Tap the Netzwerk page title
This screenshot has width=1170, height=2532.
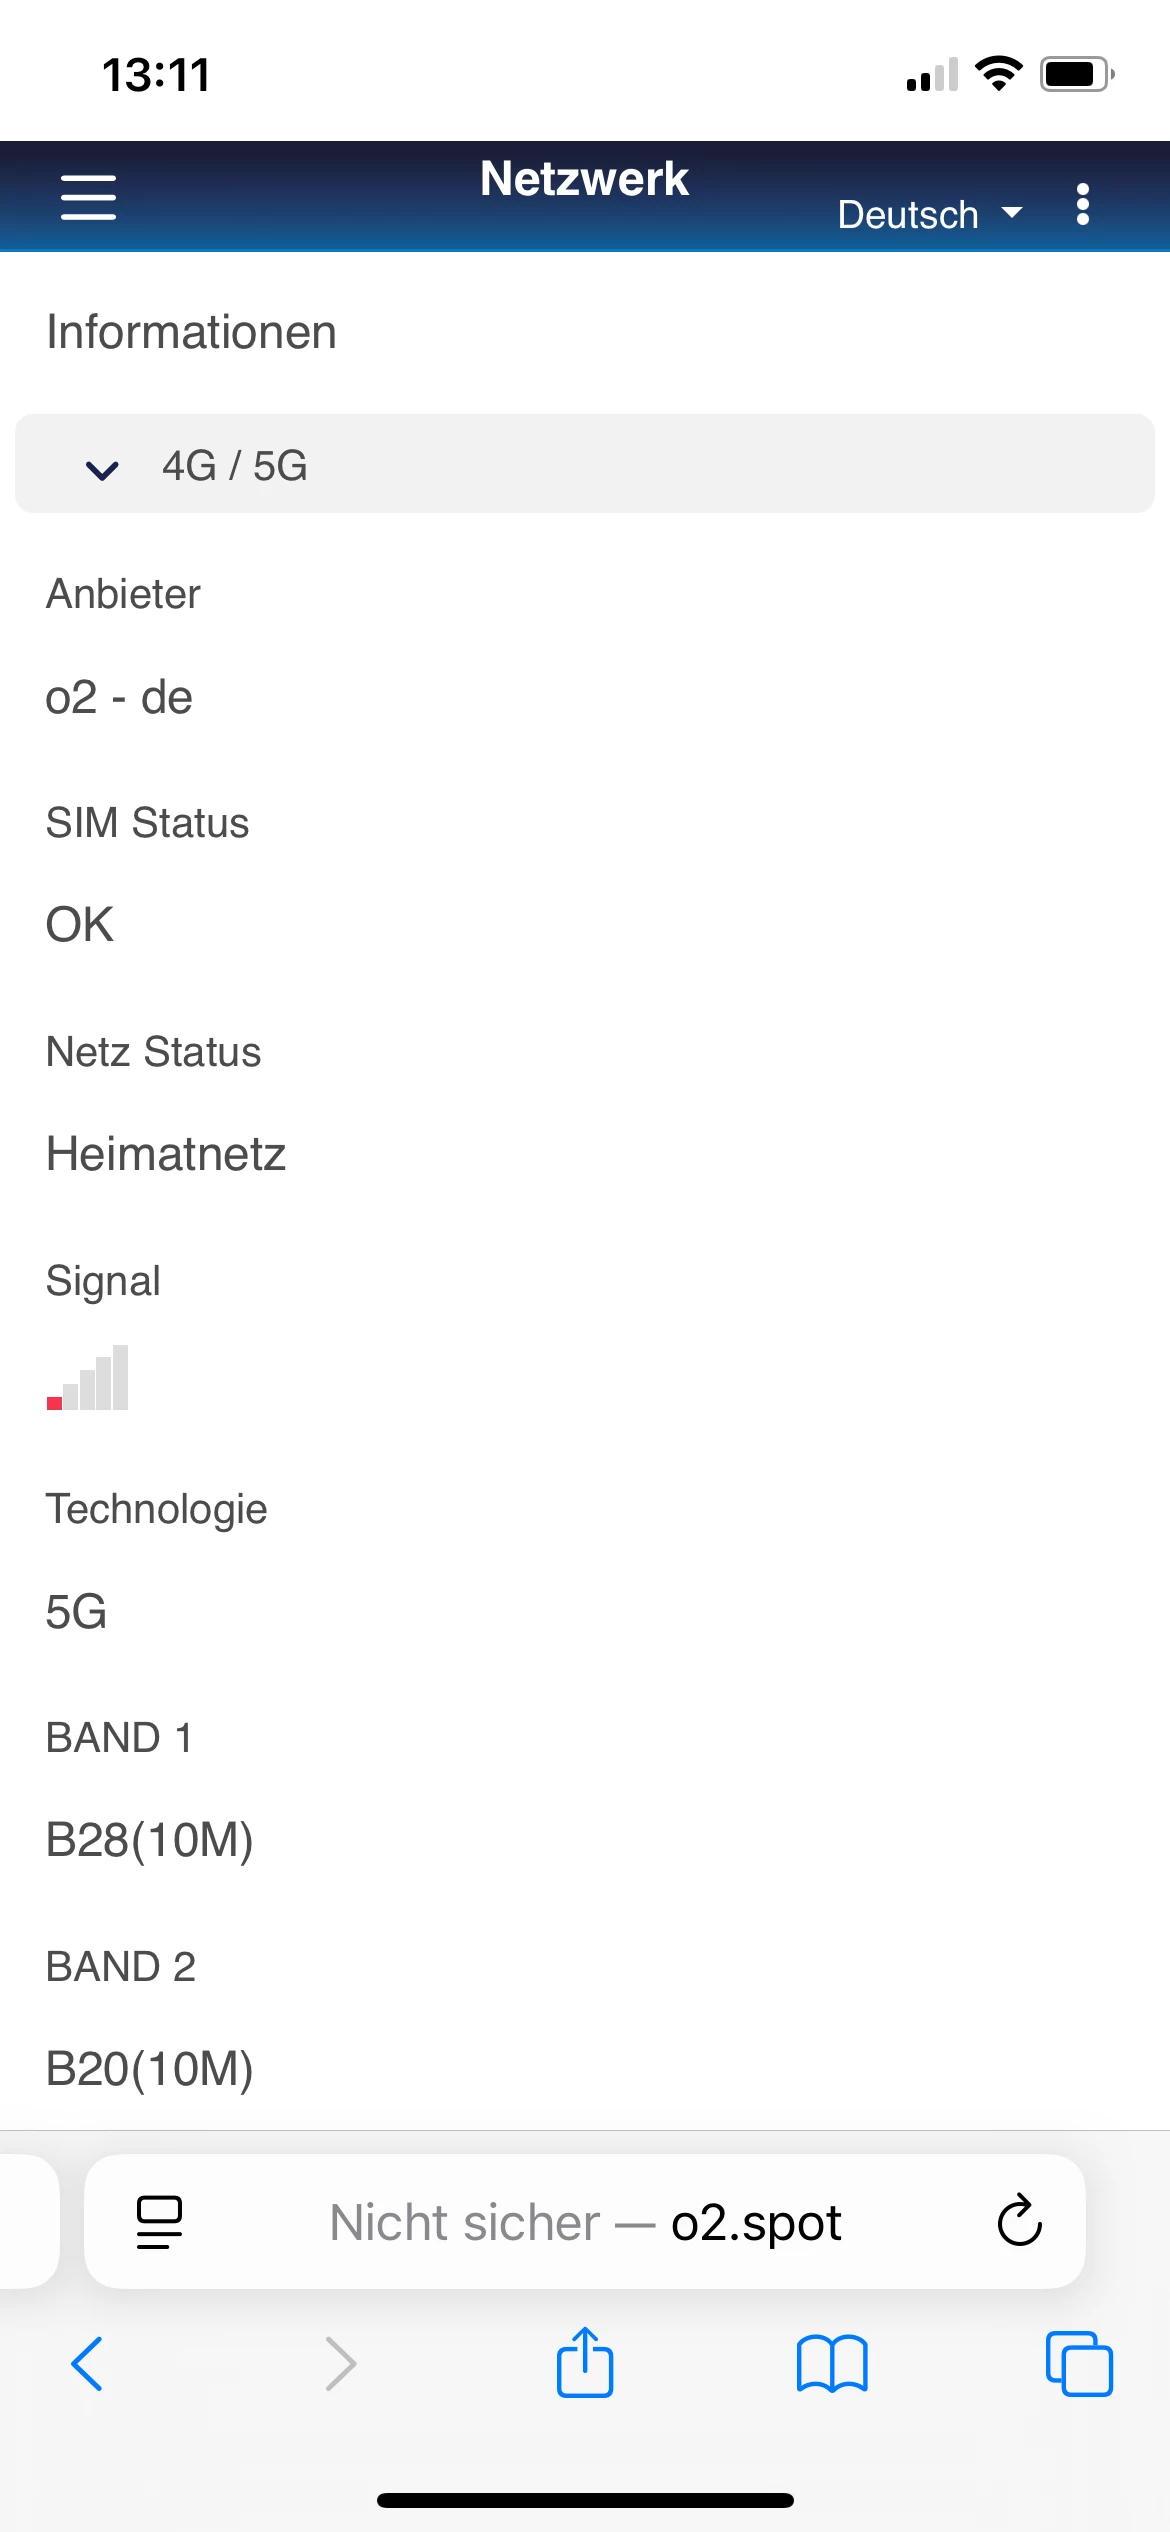(x=584, y=179)
